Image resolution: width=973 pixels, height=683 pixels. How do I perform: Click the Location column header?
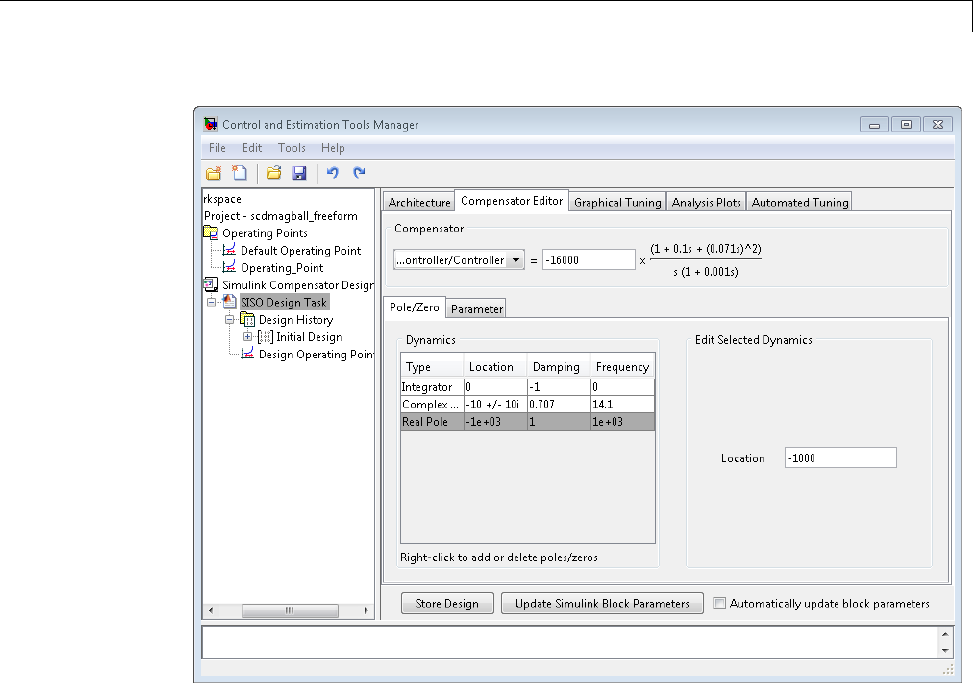pos(495,367)
